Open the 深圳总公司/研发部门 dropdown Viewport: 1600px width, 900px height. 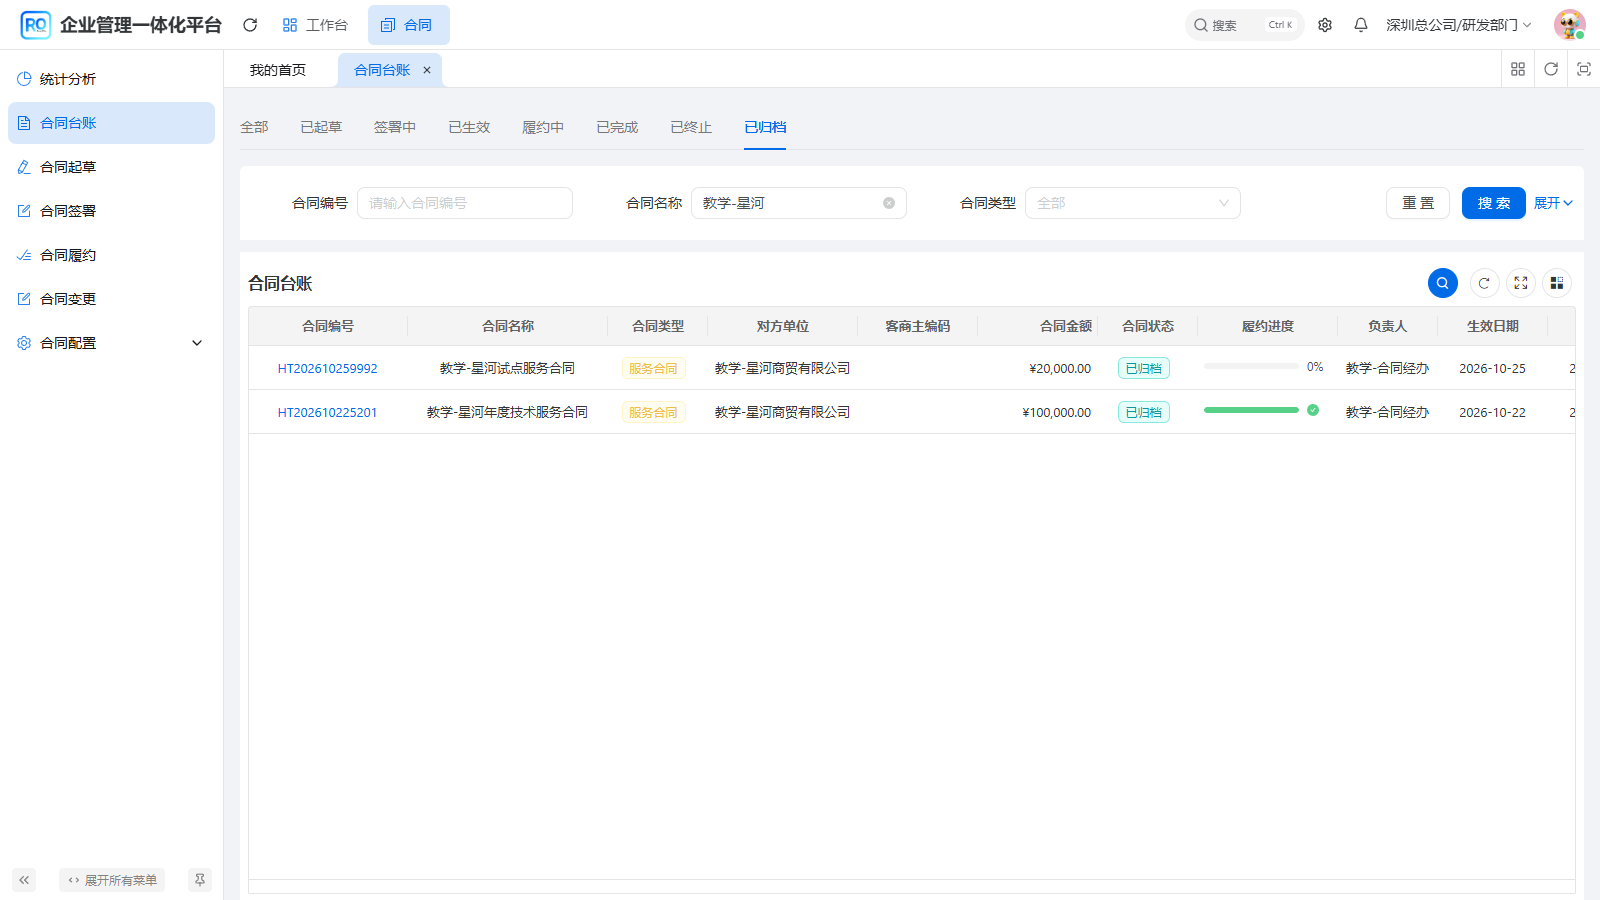1459,25
